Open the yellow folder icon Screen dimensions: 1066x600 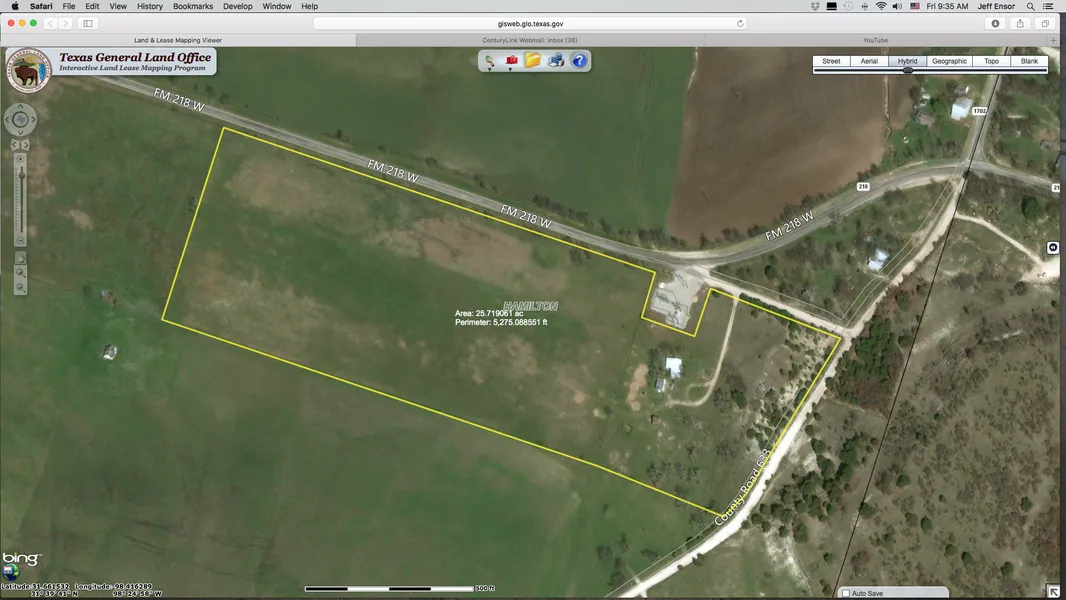click(533, 61)
